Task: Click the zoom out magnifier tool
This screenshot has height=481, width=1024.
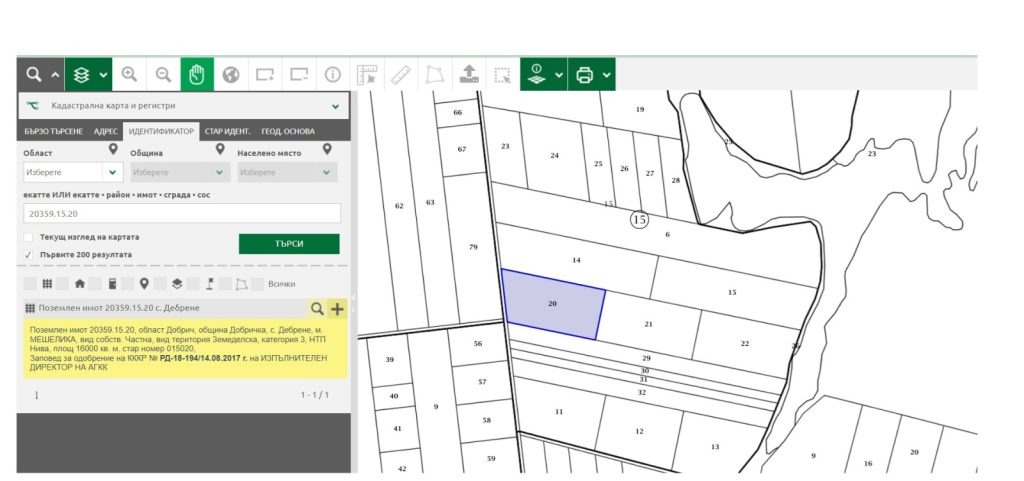Action: (x=163, y=74)
